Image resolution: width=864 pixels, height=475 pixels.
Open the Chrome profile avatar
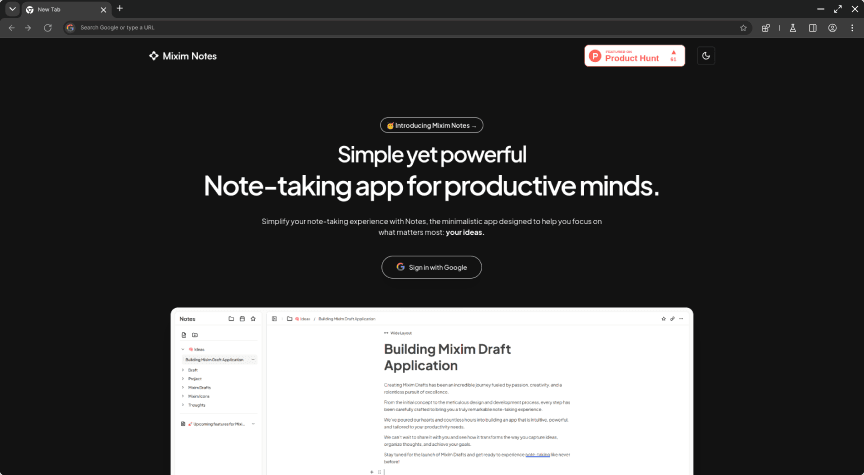(x=833, y=28)
